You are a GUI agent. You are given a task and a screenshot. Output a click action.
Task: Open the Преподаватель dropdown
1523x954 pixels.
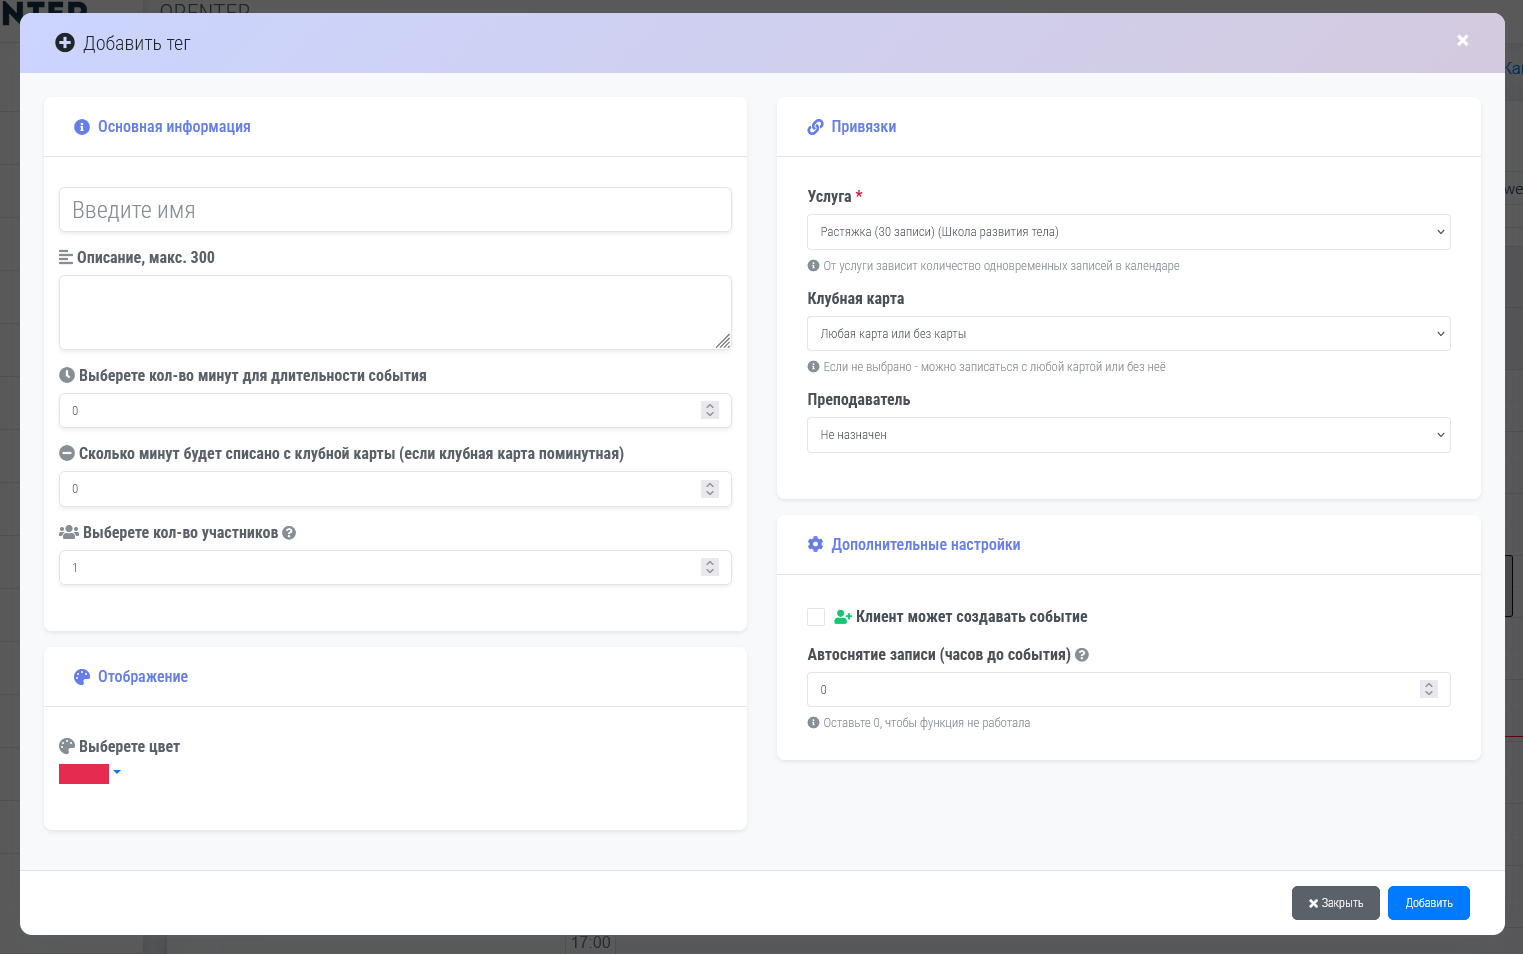(x=1128, y=435)
